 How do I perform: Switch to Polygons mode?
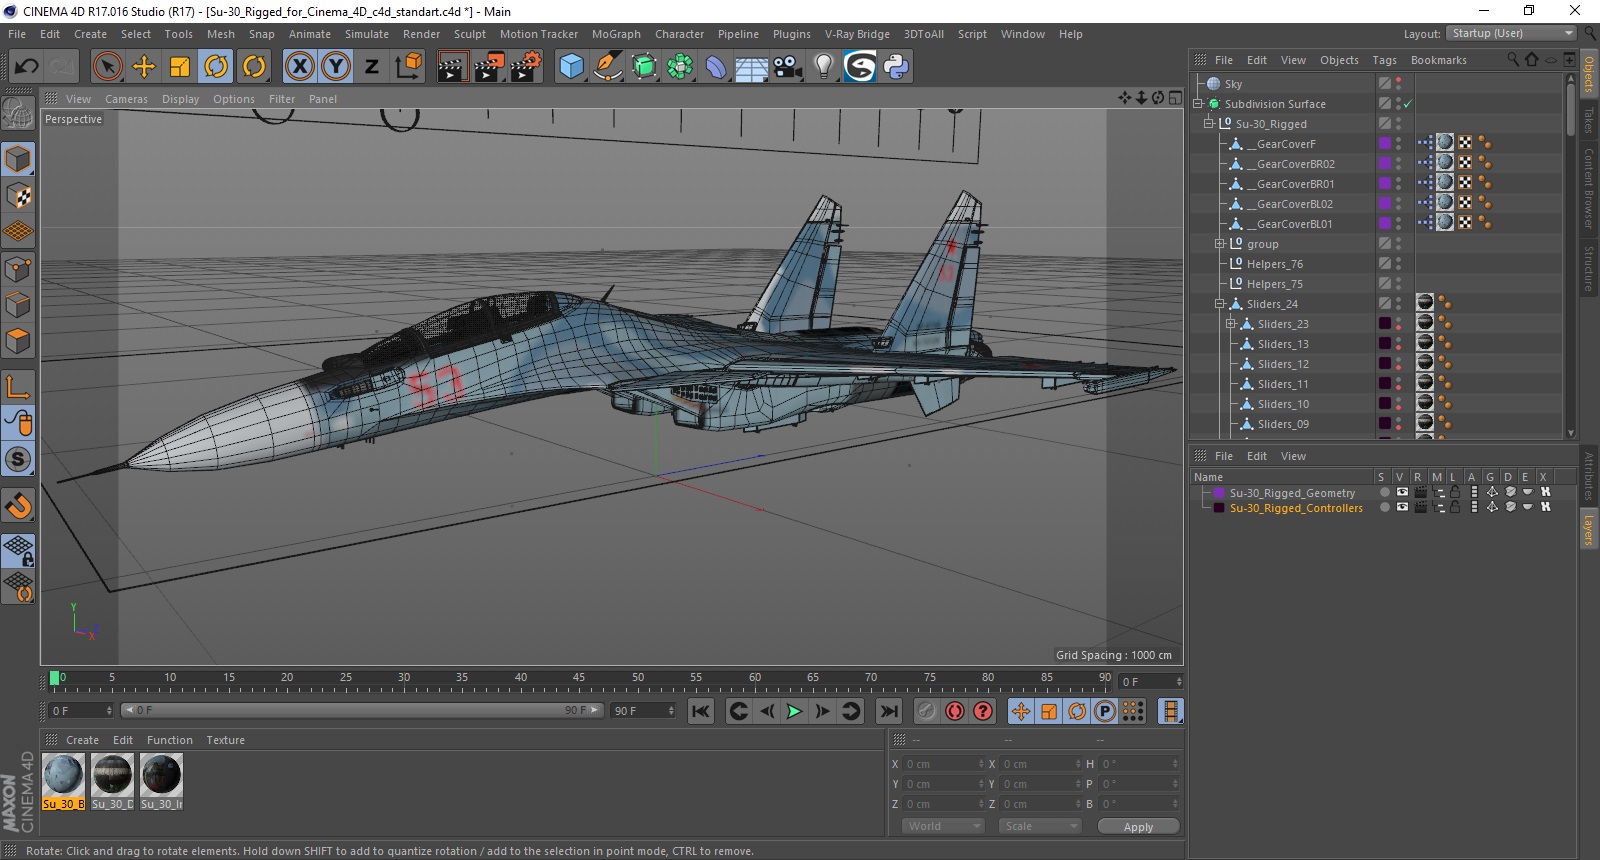point(18,342)
